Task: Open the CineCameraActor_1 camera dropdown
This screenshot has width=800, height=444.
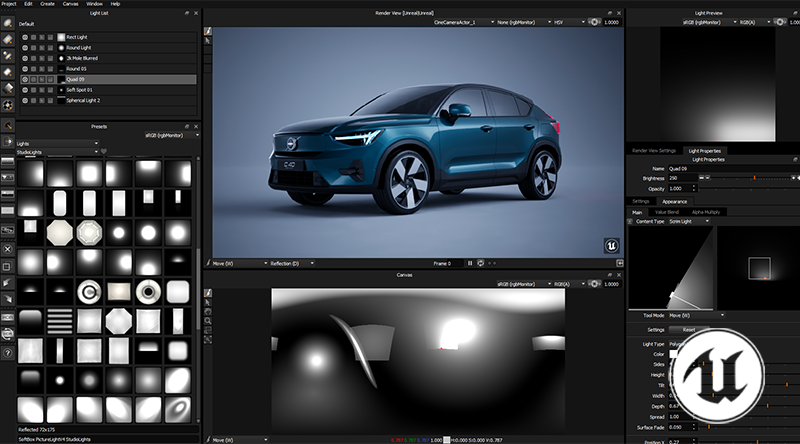Action: coord(464,22)
